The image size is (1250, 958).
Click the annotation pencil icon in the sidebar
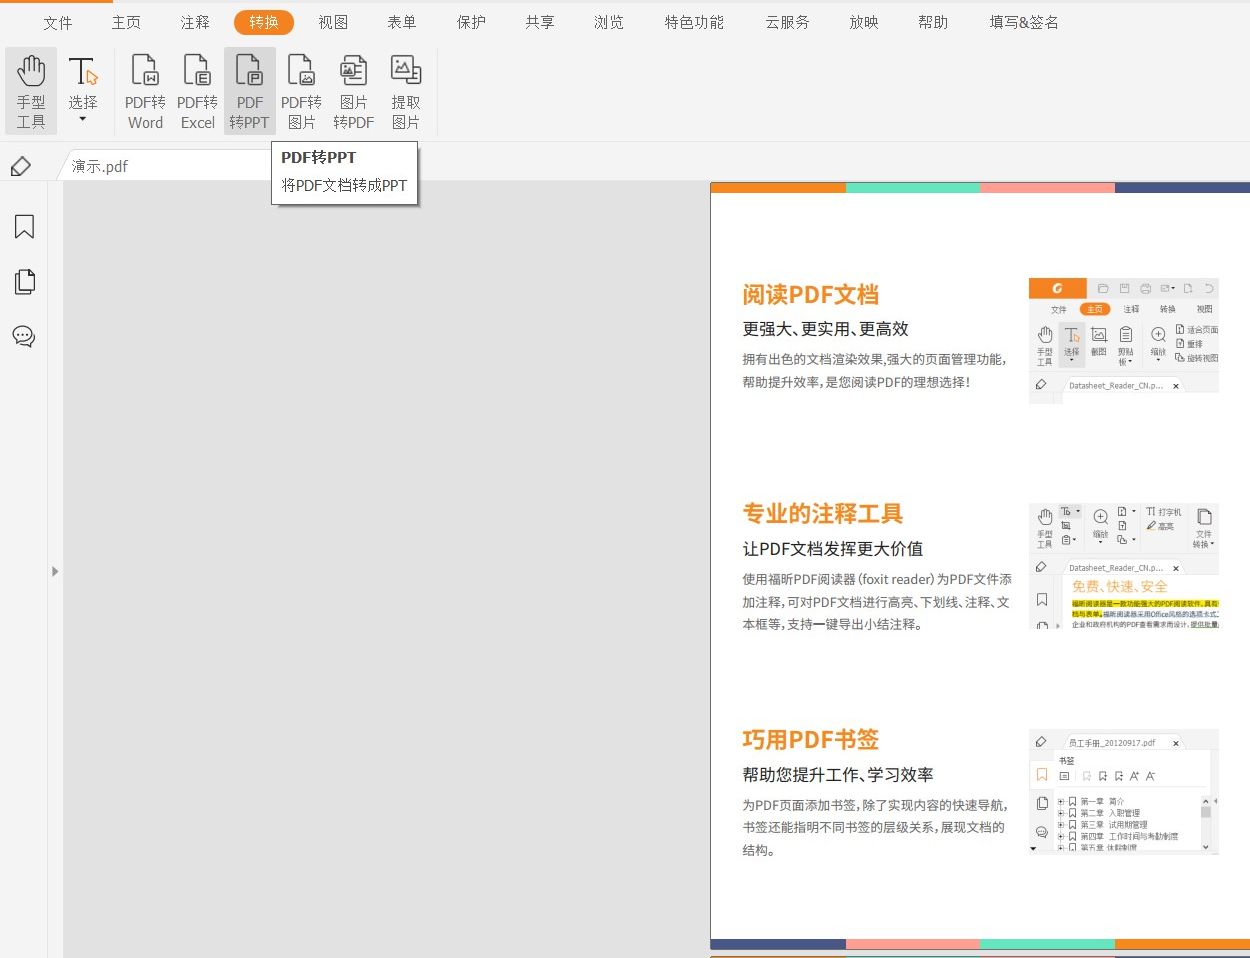point(22,166)
